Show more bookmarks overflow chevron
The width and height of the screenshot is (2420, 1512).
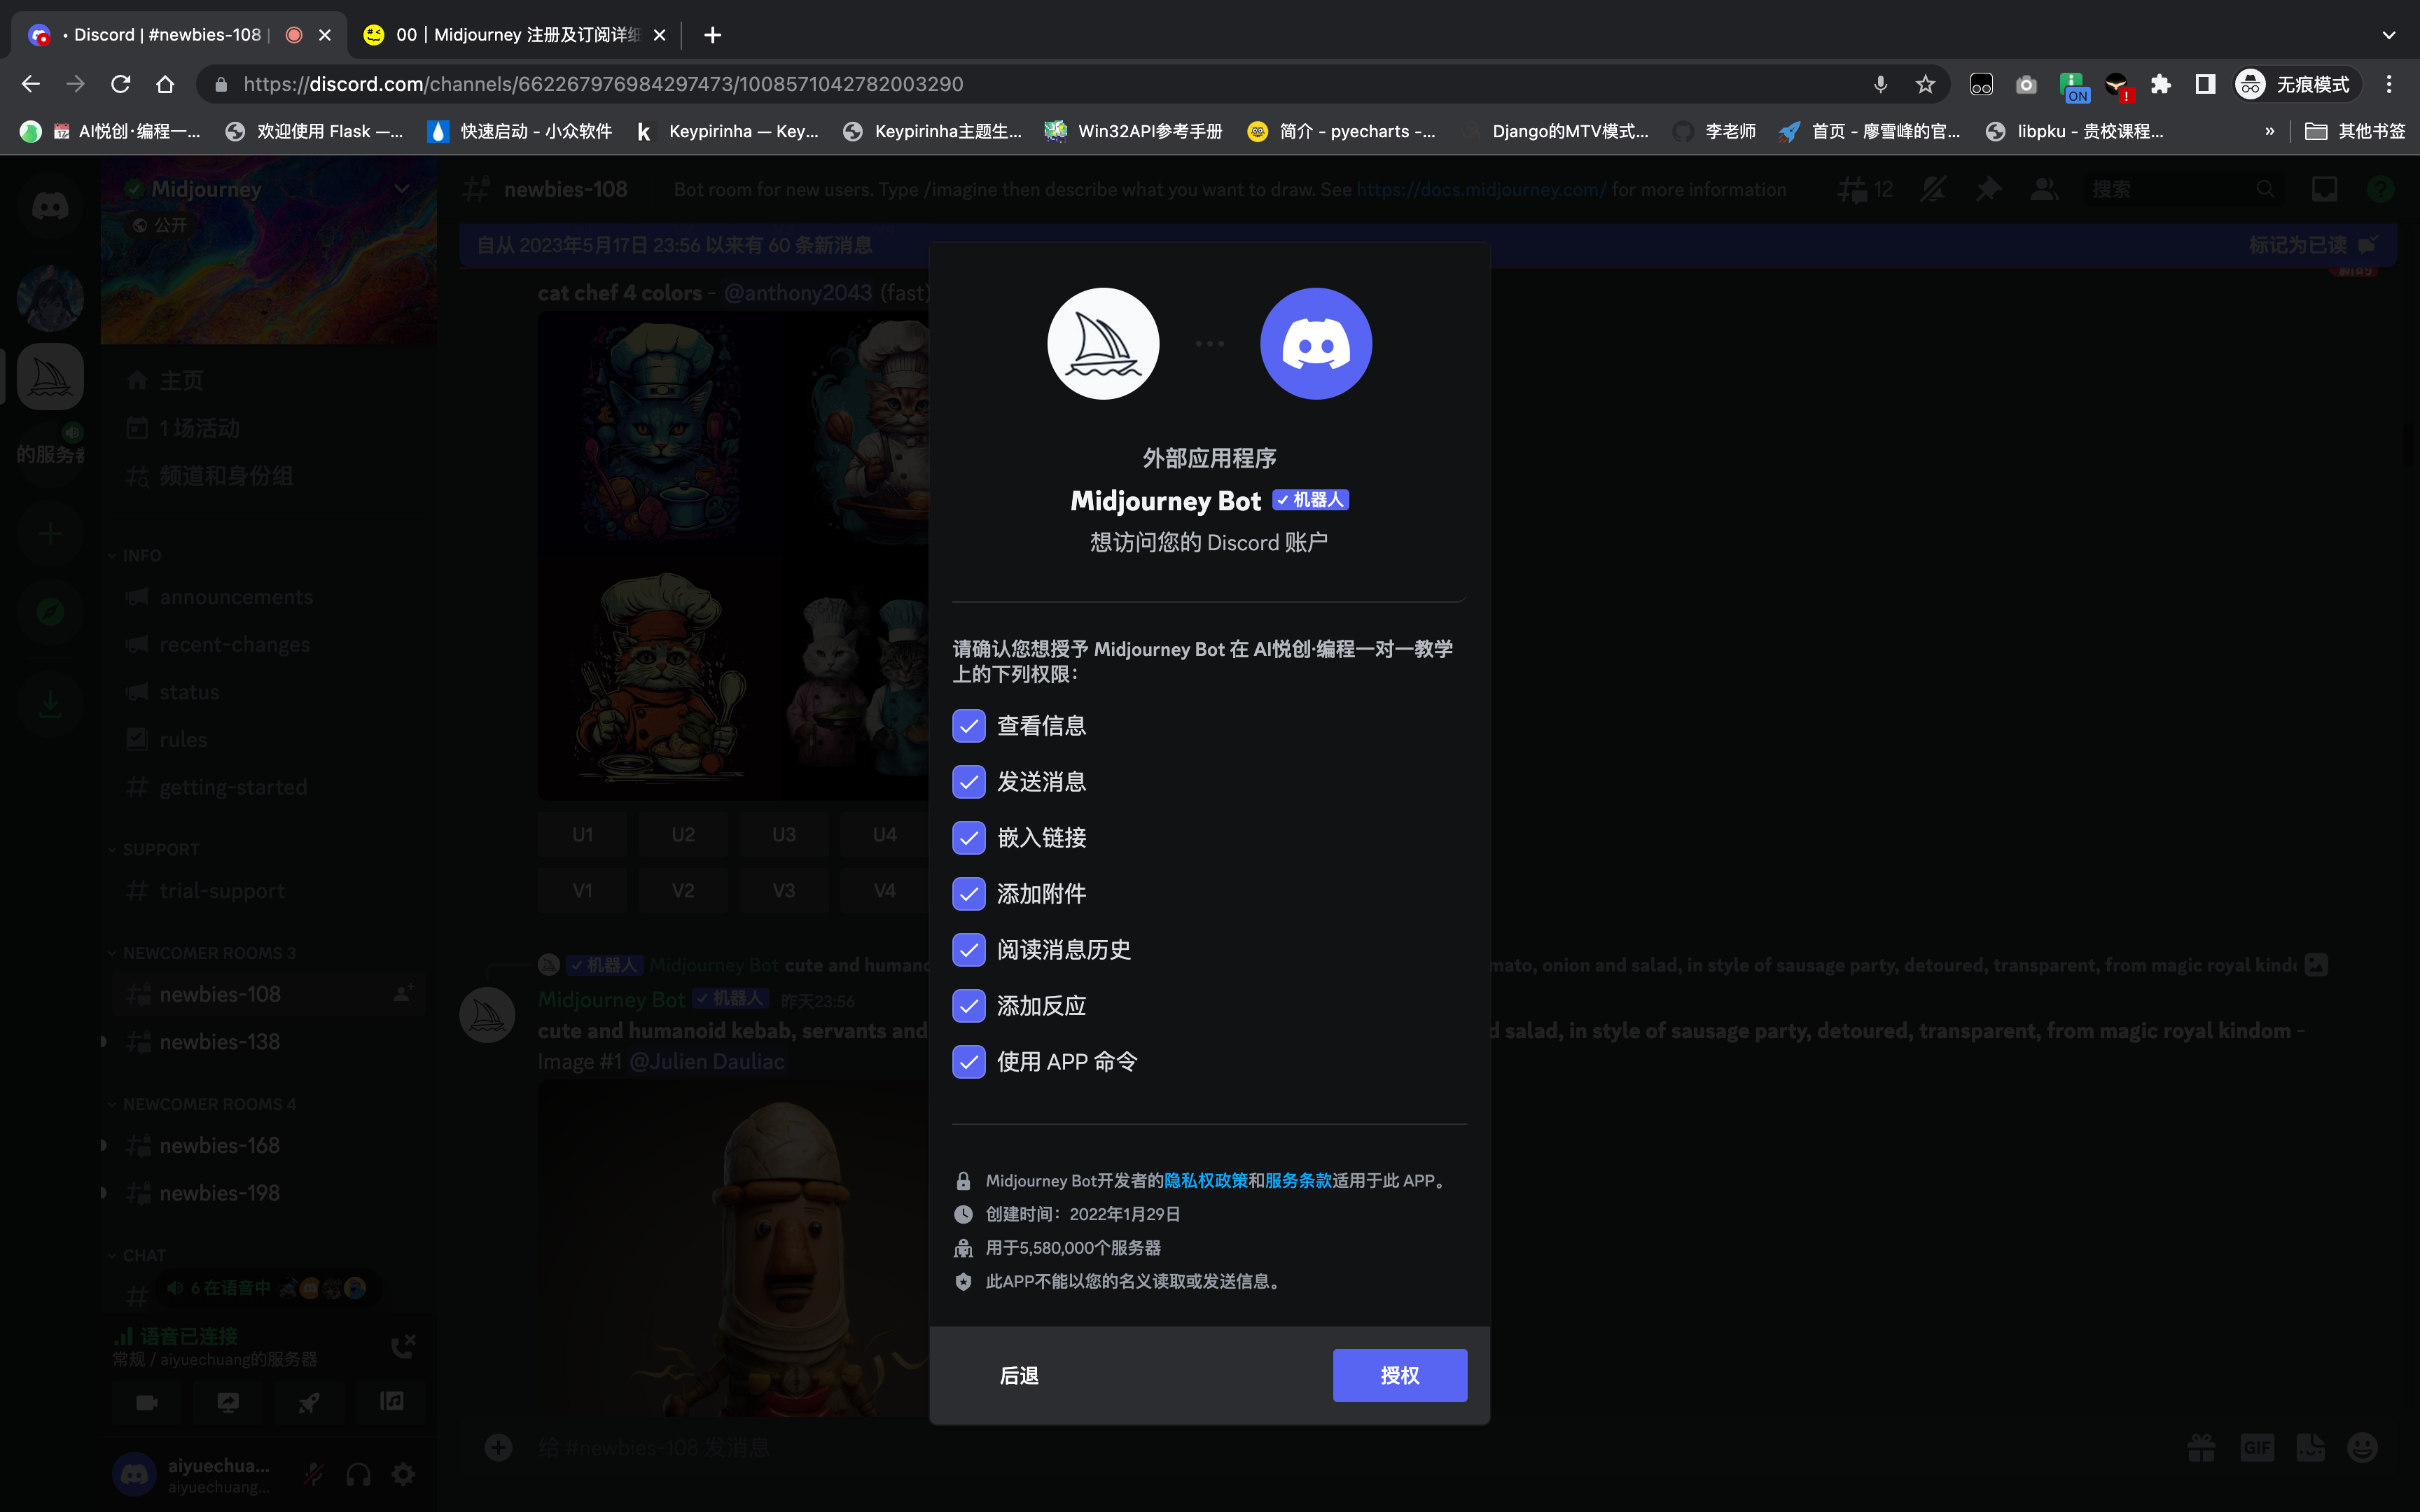[2270, 131]
